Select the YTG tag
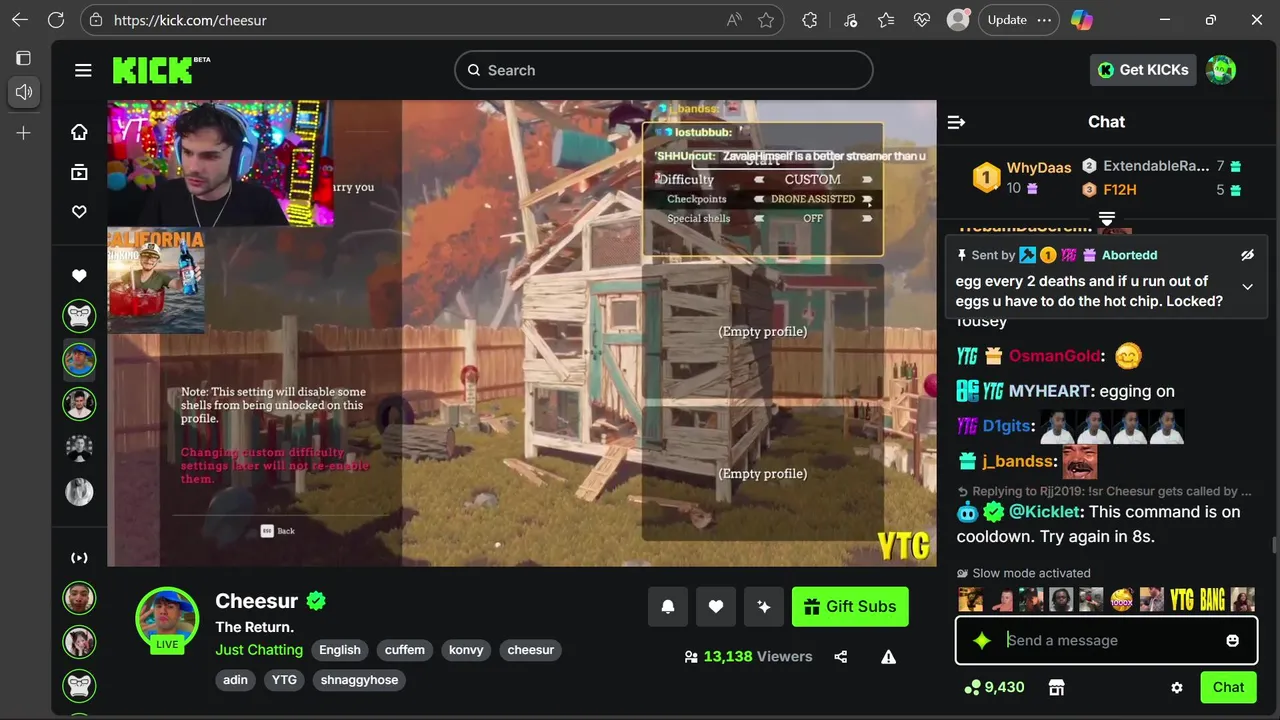The width and height of the screenshot is (1280, 720). point(285,680)
